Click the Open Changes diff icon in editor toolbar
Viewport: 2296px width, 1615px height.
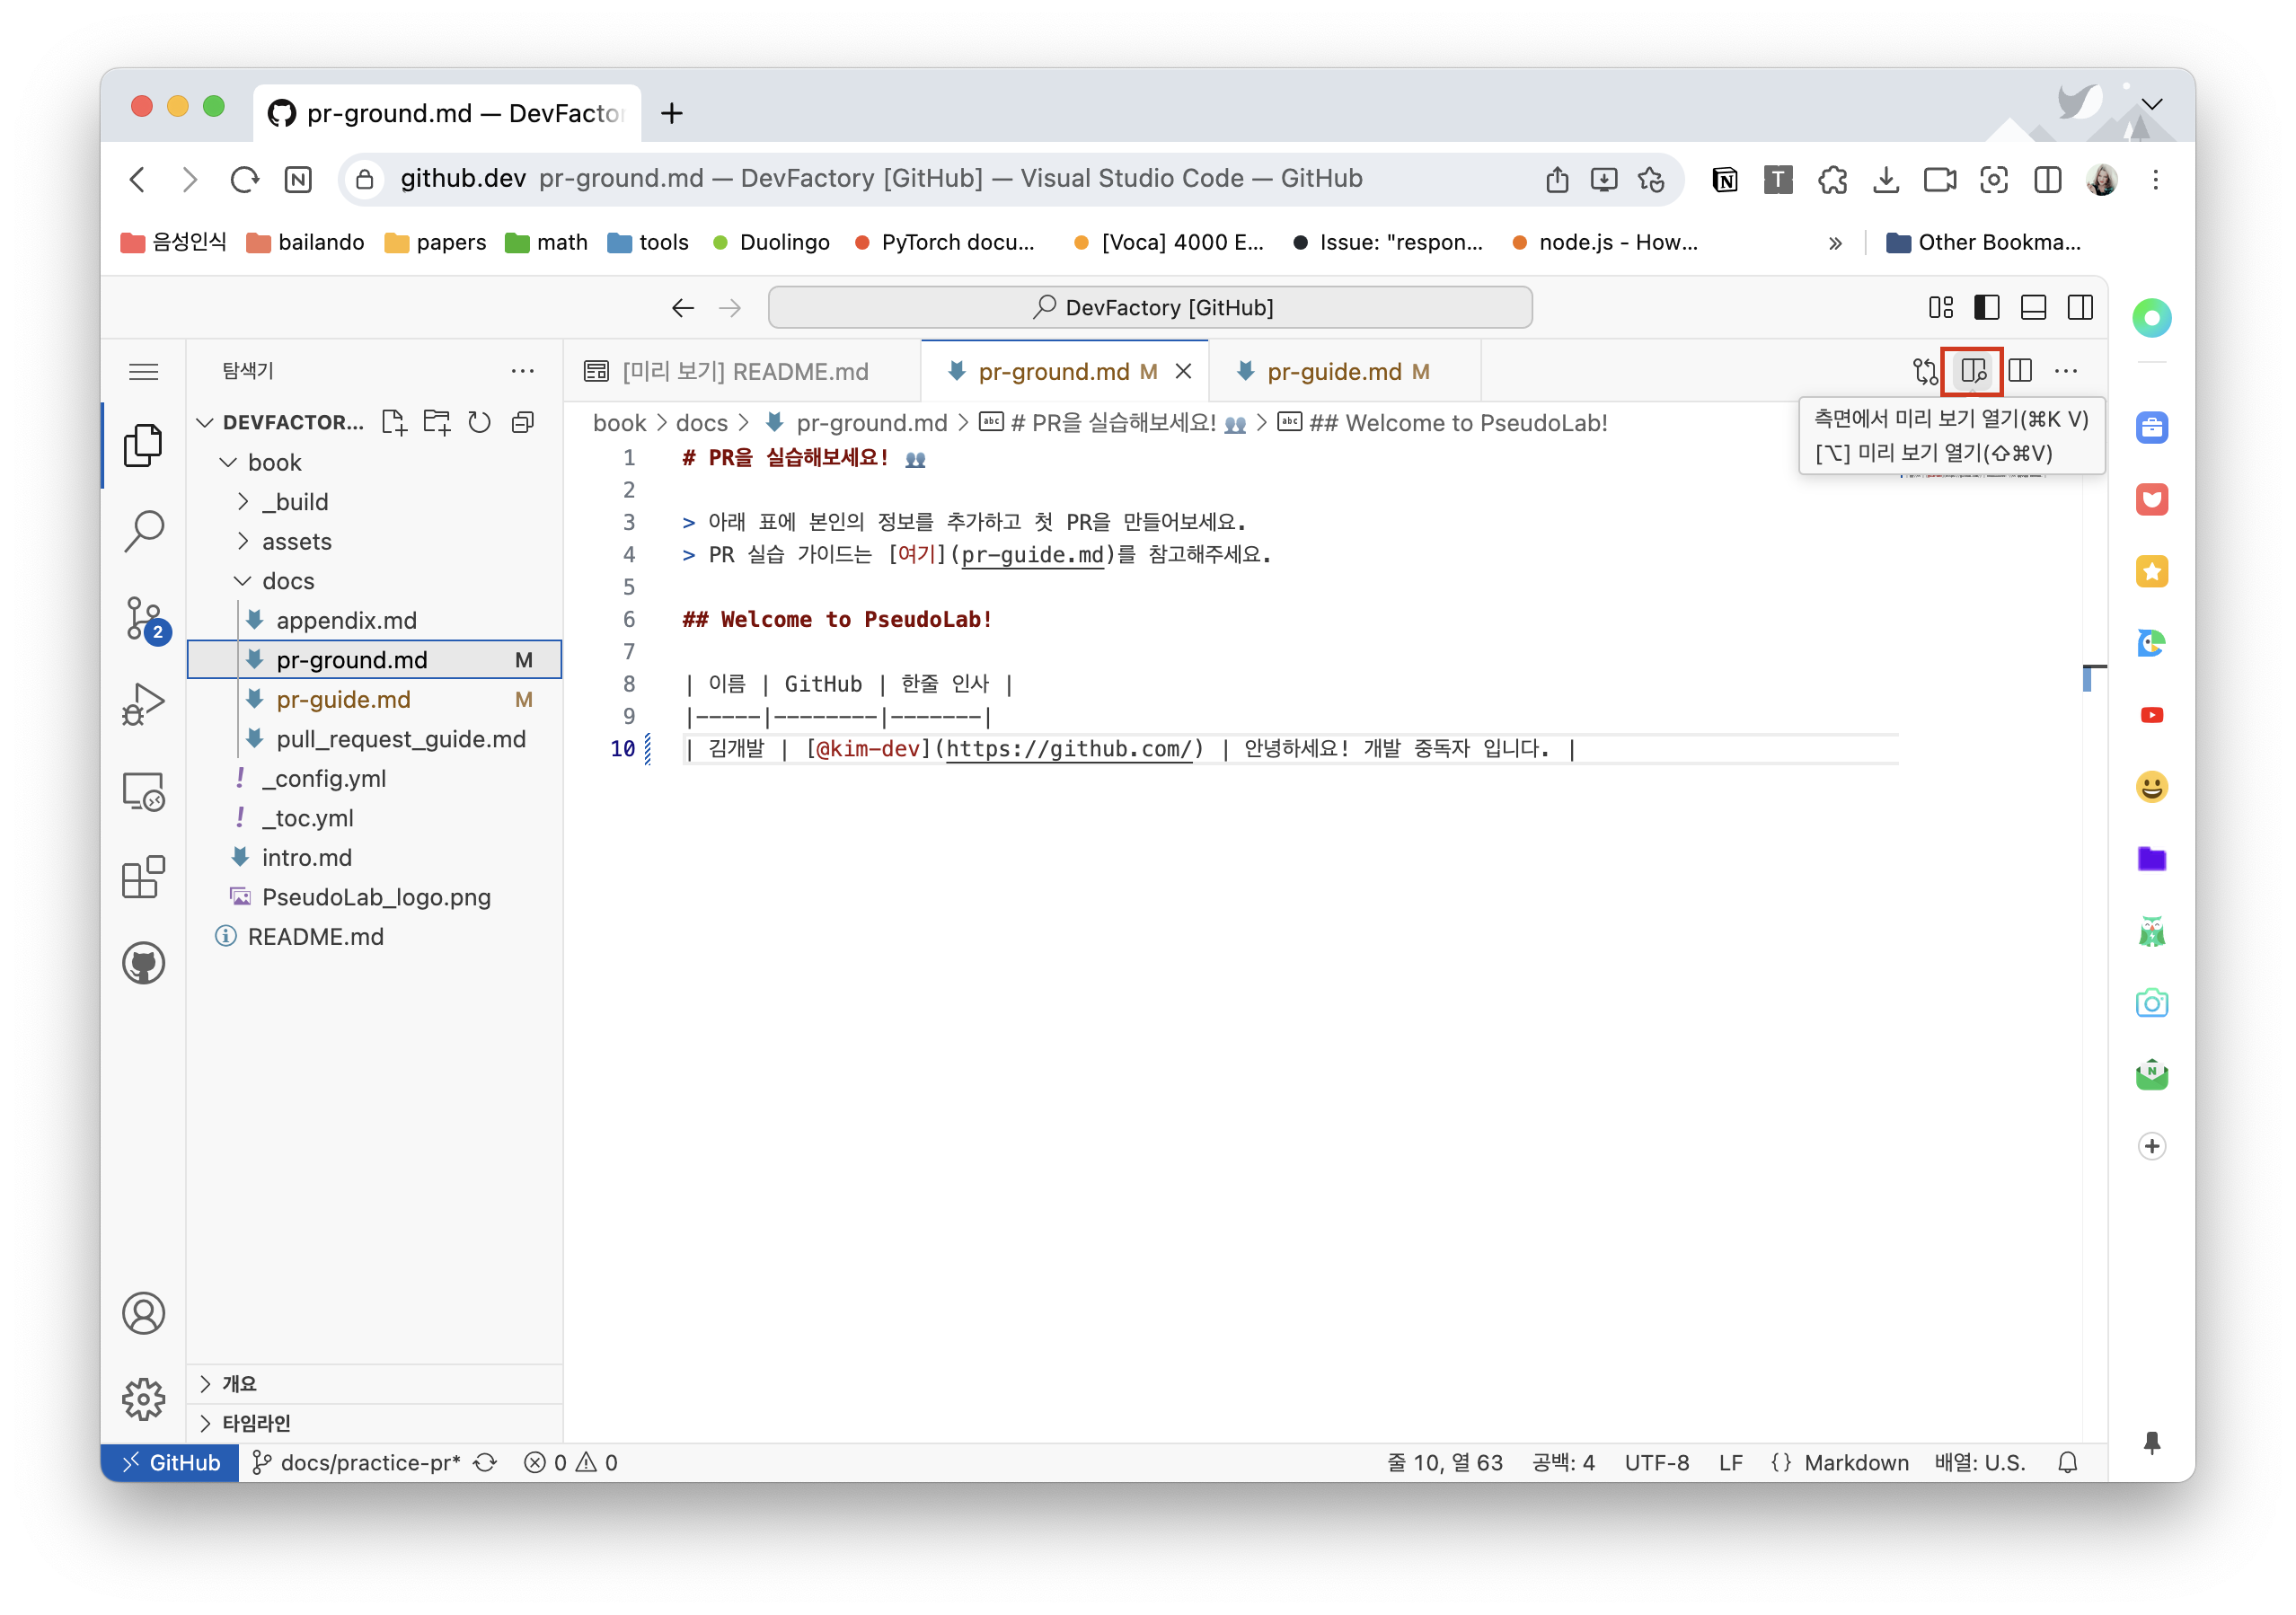tap(1925, 370)
